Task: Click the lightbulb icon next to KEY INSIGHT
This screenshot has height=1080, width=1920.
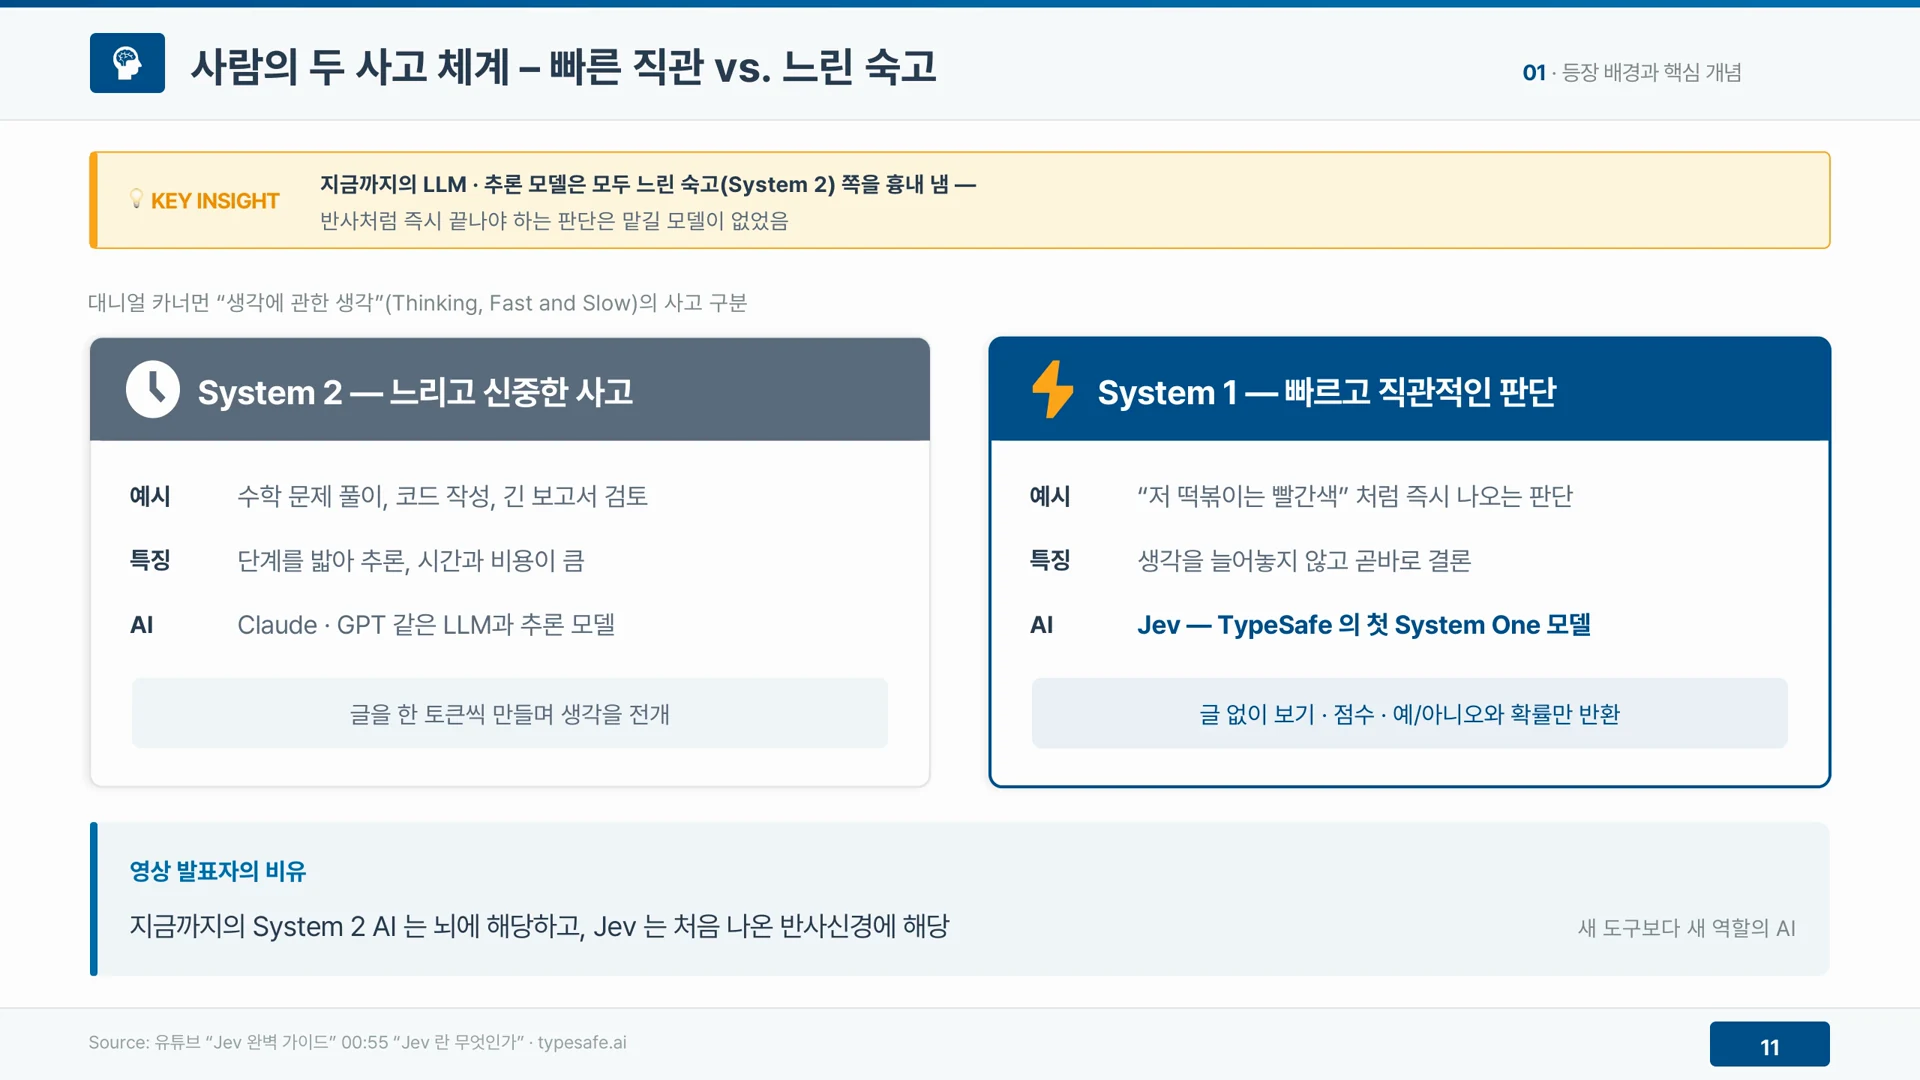Action: click(x=136, y=199)
